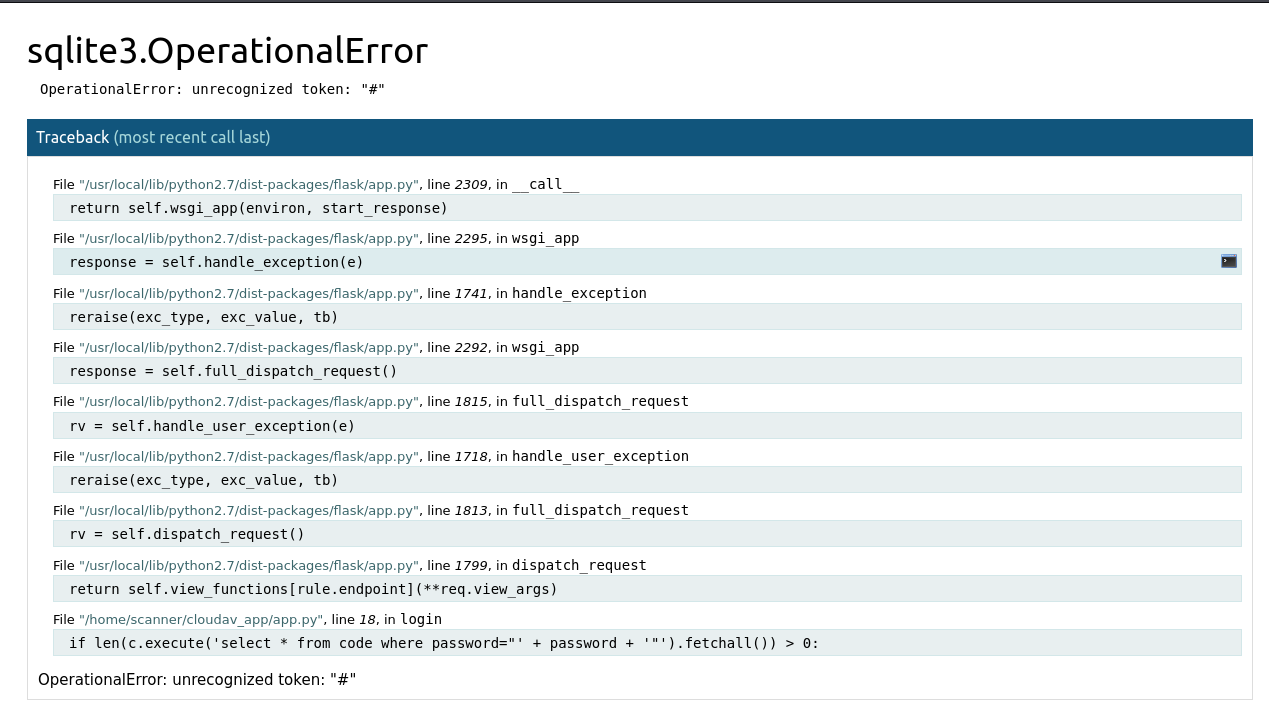The height and width of the screenshot is (705, 1269).
Task: Click the Traceback header to switch view
Action: 72,138
